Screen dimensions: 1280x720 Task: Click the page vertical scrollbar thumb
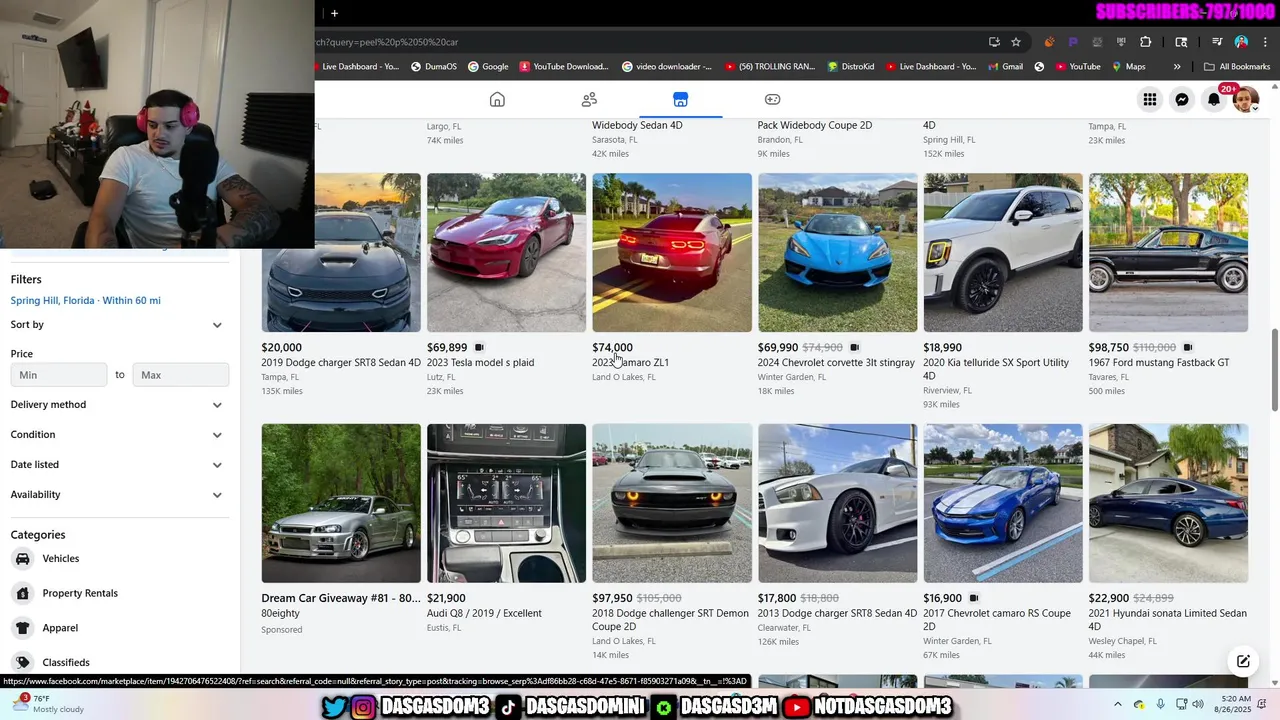click(x=1275, y=368)
